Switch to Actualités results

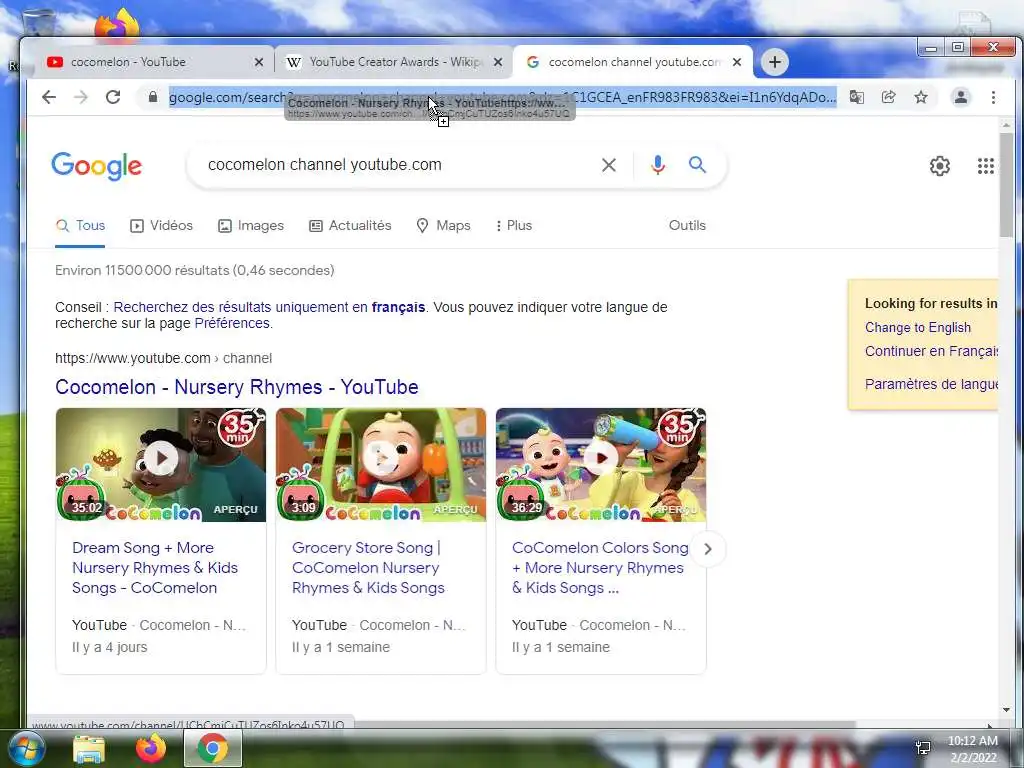[x=350, y=226]
